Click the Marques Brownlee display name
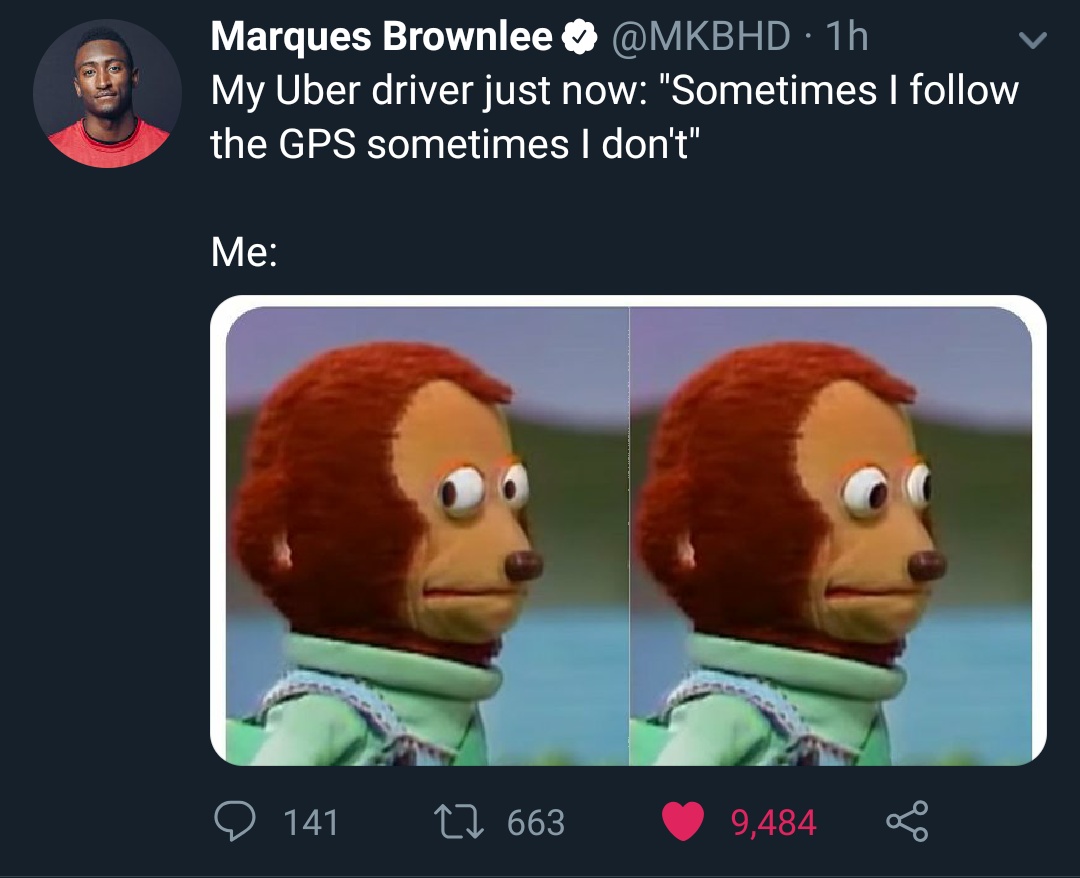Image resolution: width=1080 pixels, height=878 pixels. tap(381, 36)
